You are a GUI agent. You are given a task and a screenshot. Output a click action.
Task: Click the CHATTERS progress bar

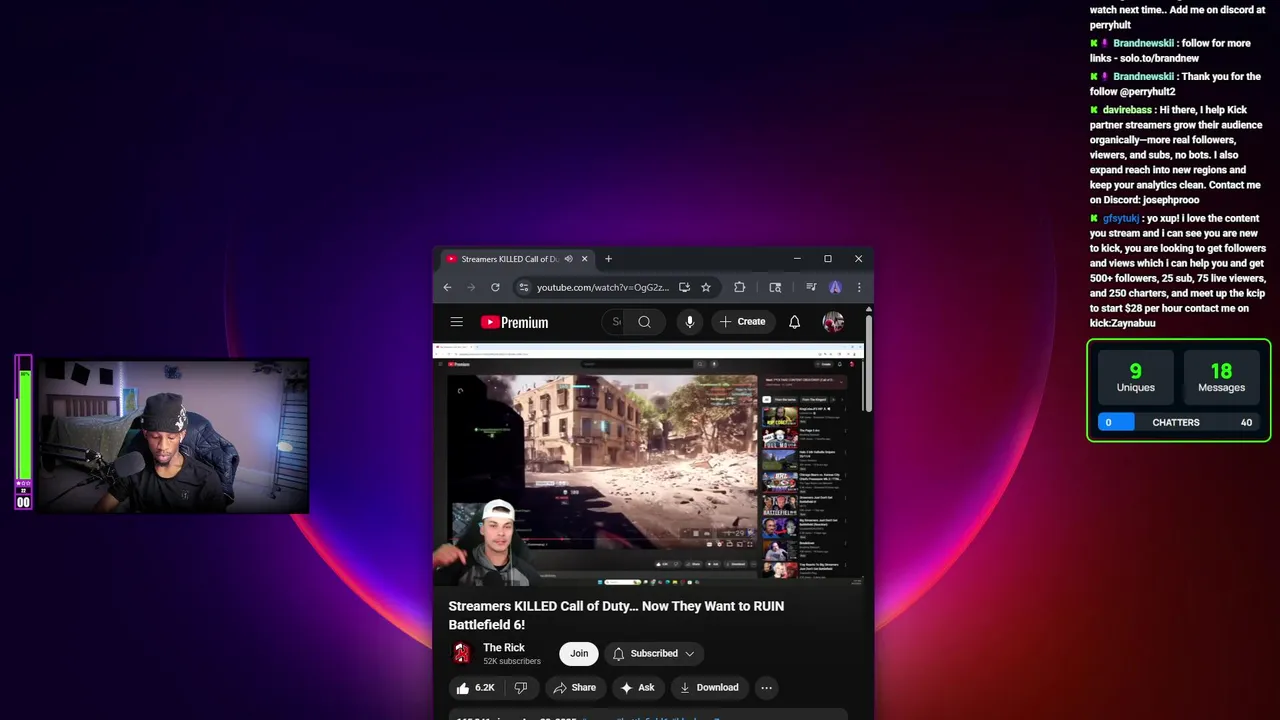[x=1178, y=422]
